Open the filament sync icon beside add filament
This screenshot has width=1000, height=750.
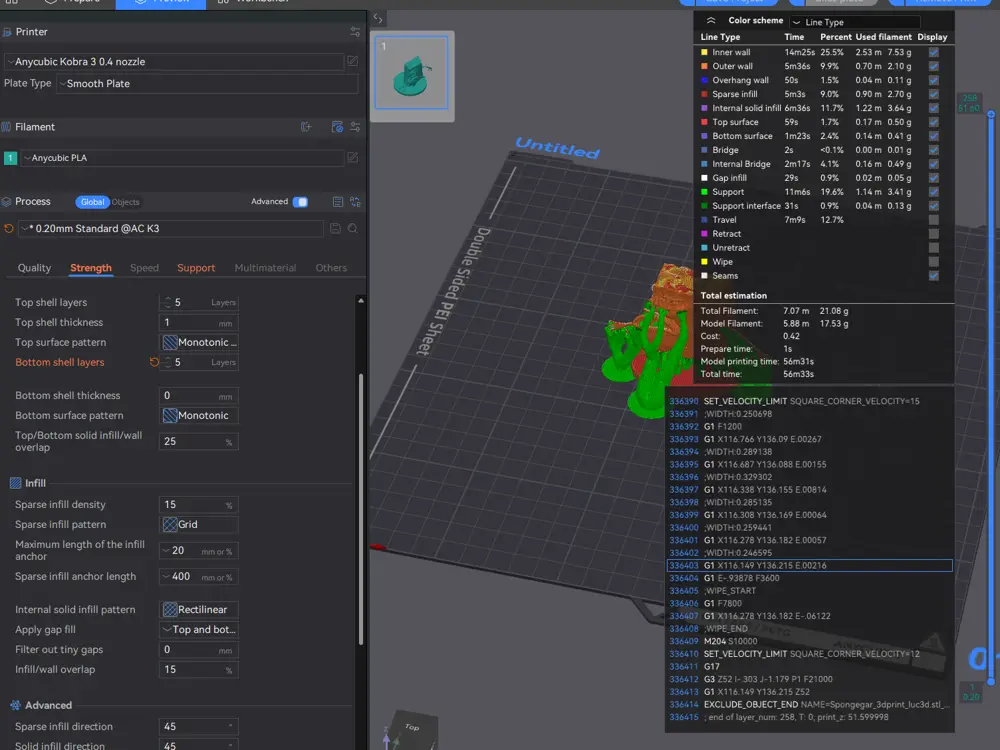[x=337, y=127]
